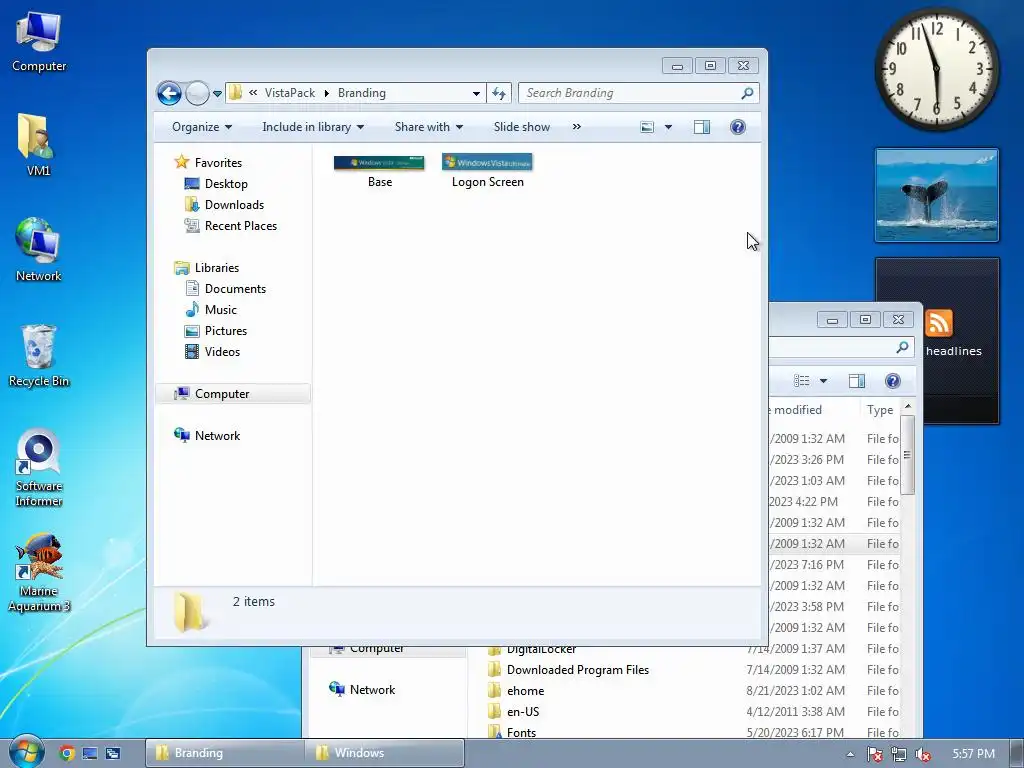Go back in Branding window
1024x768 pixels.
169,93
